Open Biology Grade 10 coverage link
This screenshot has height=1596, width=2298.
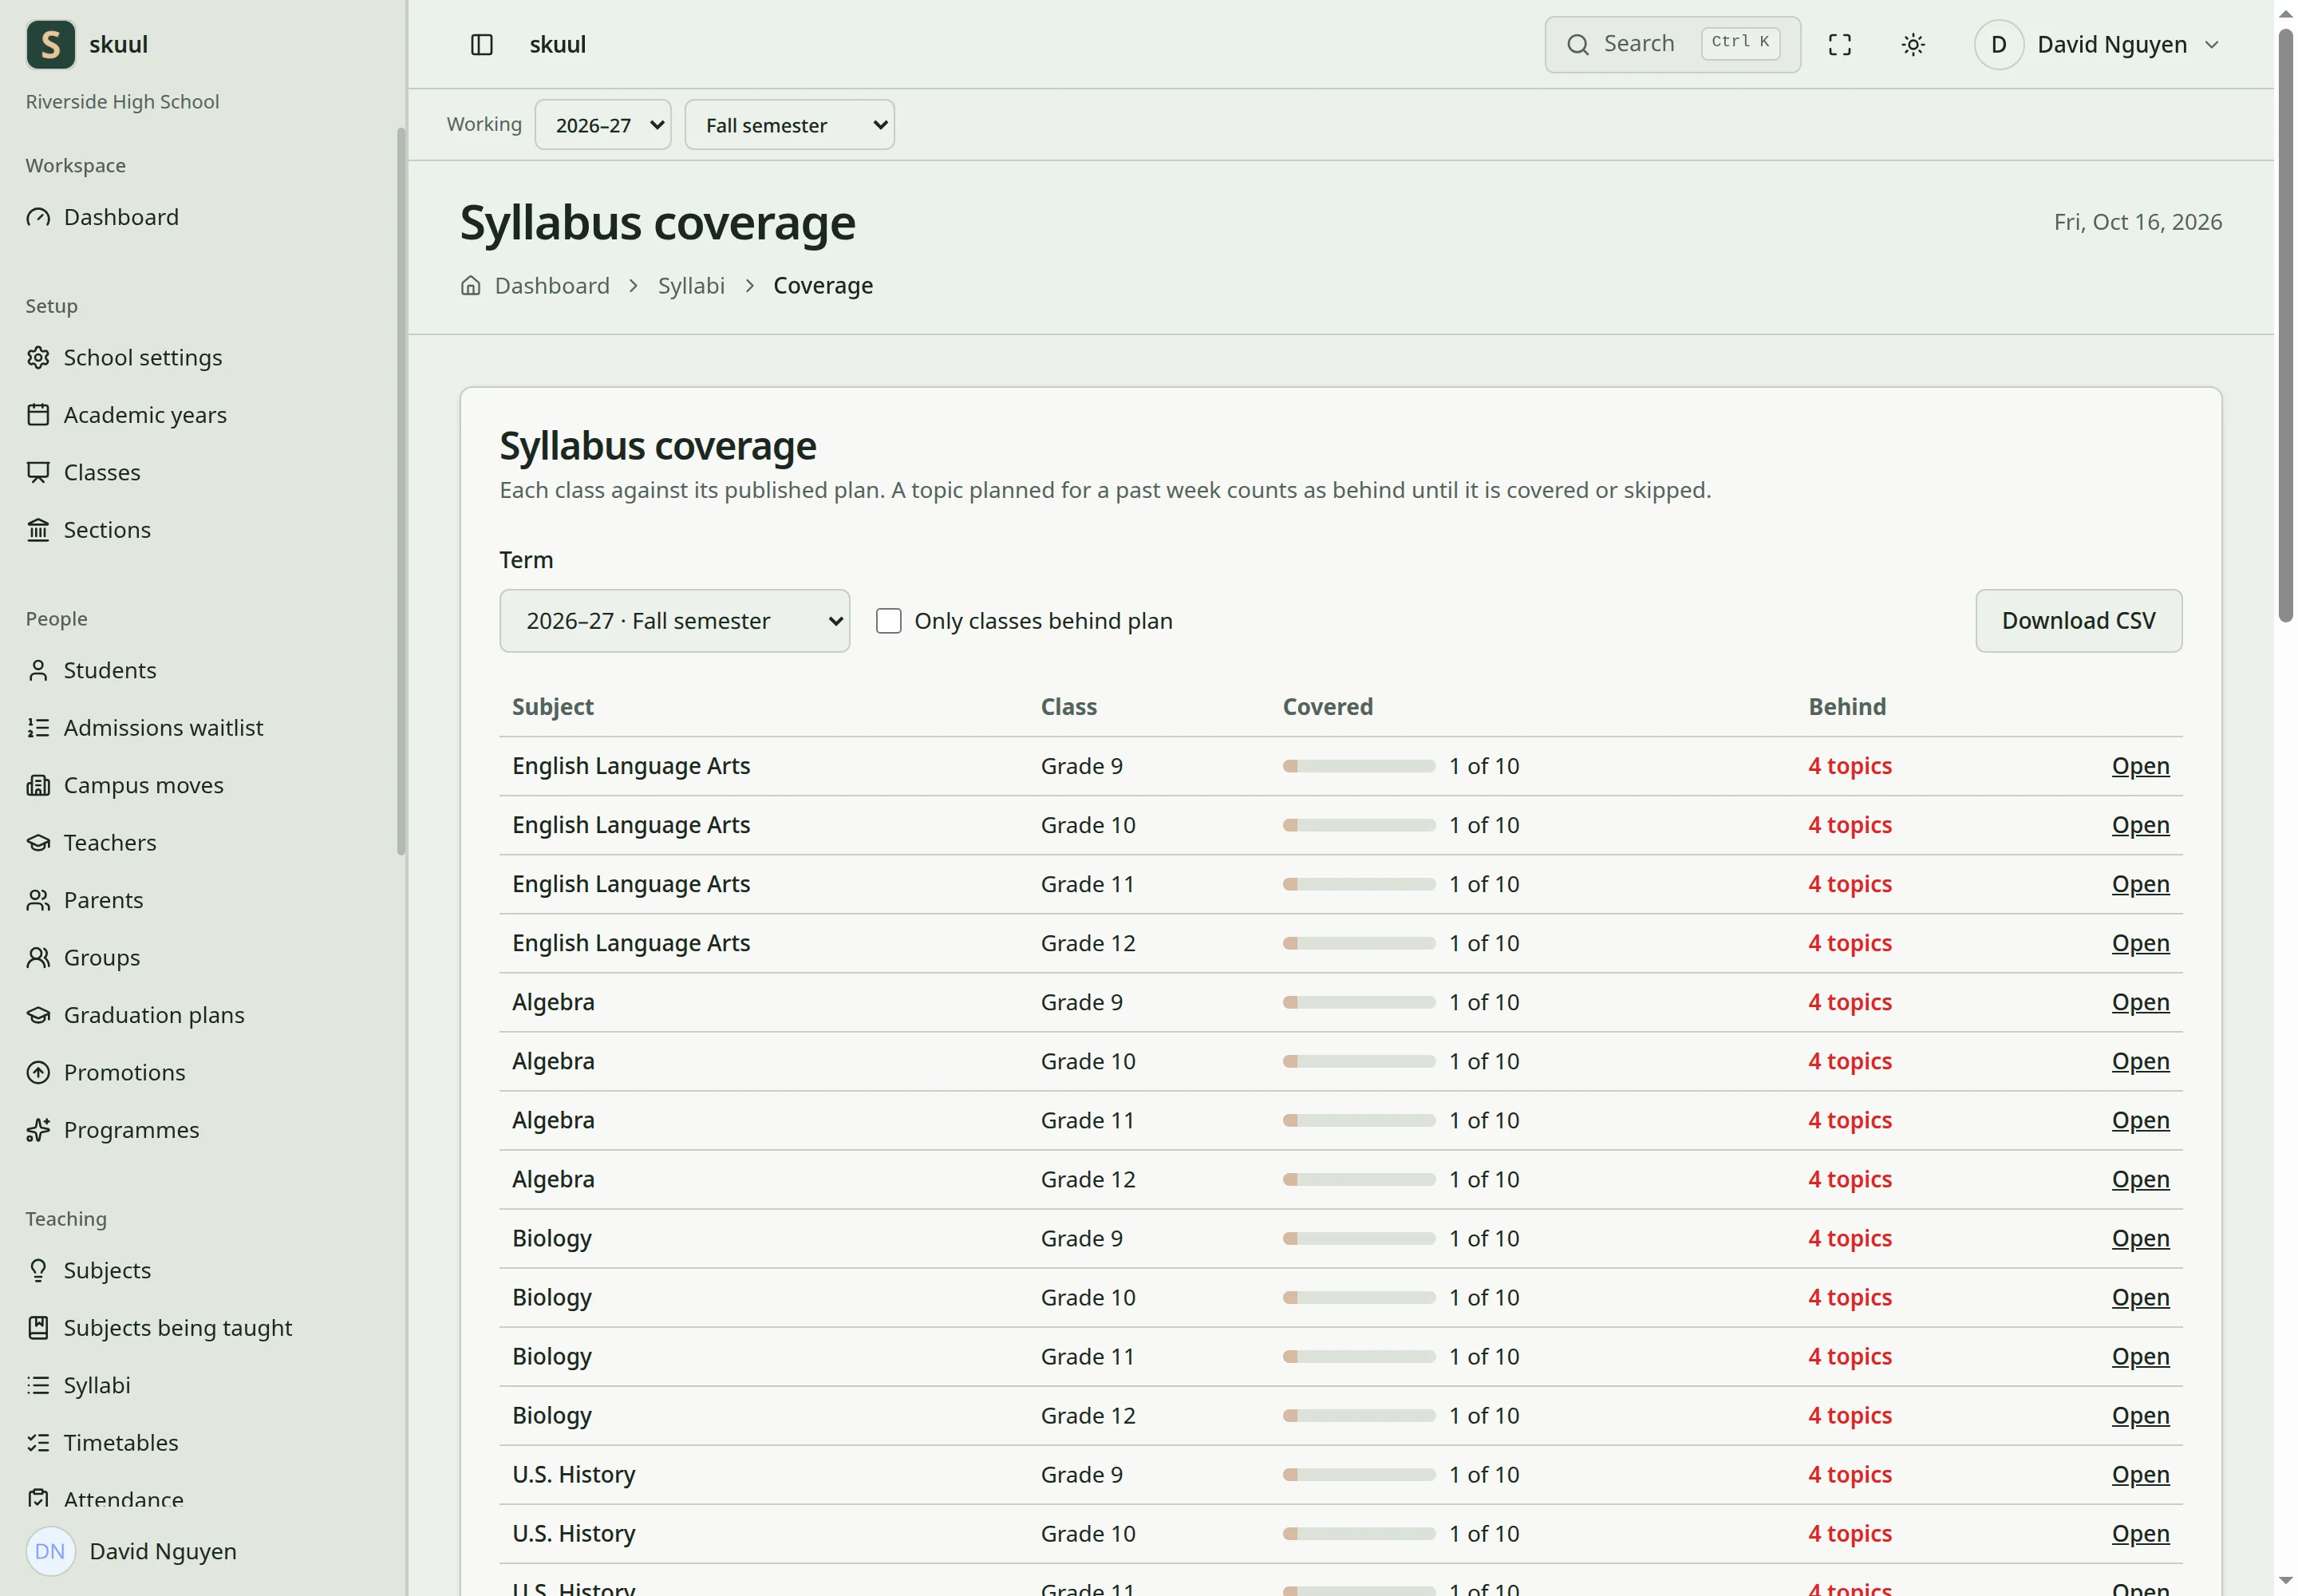coord(2140,1297)
